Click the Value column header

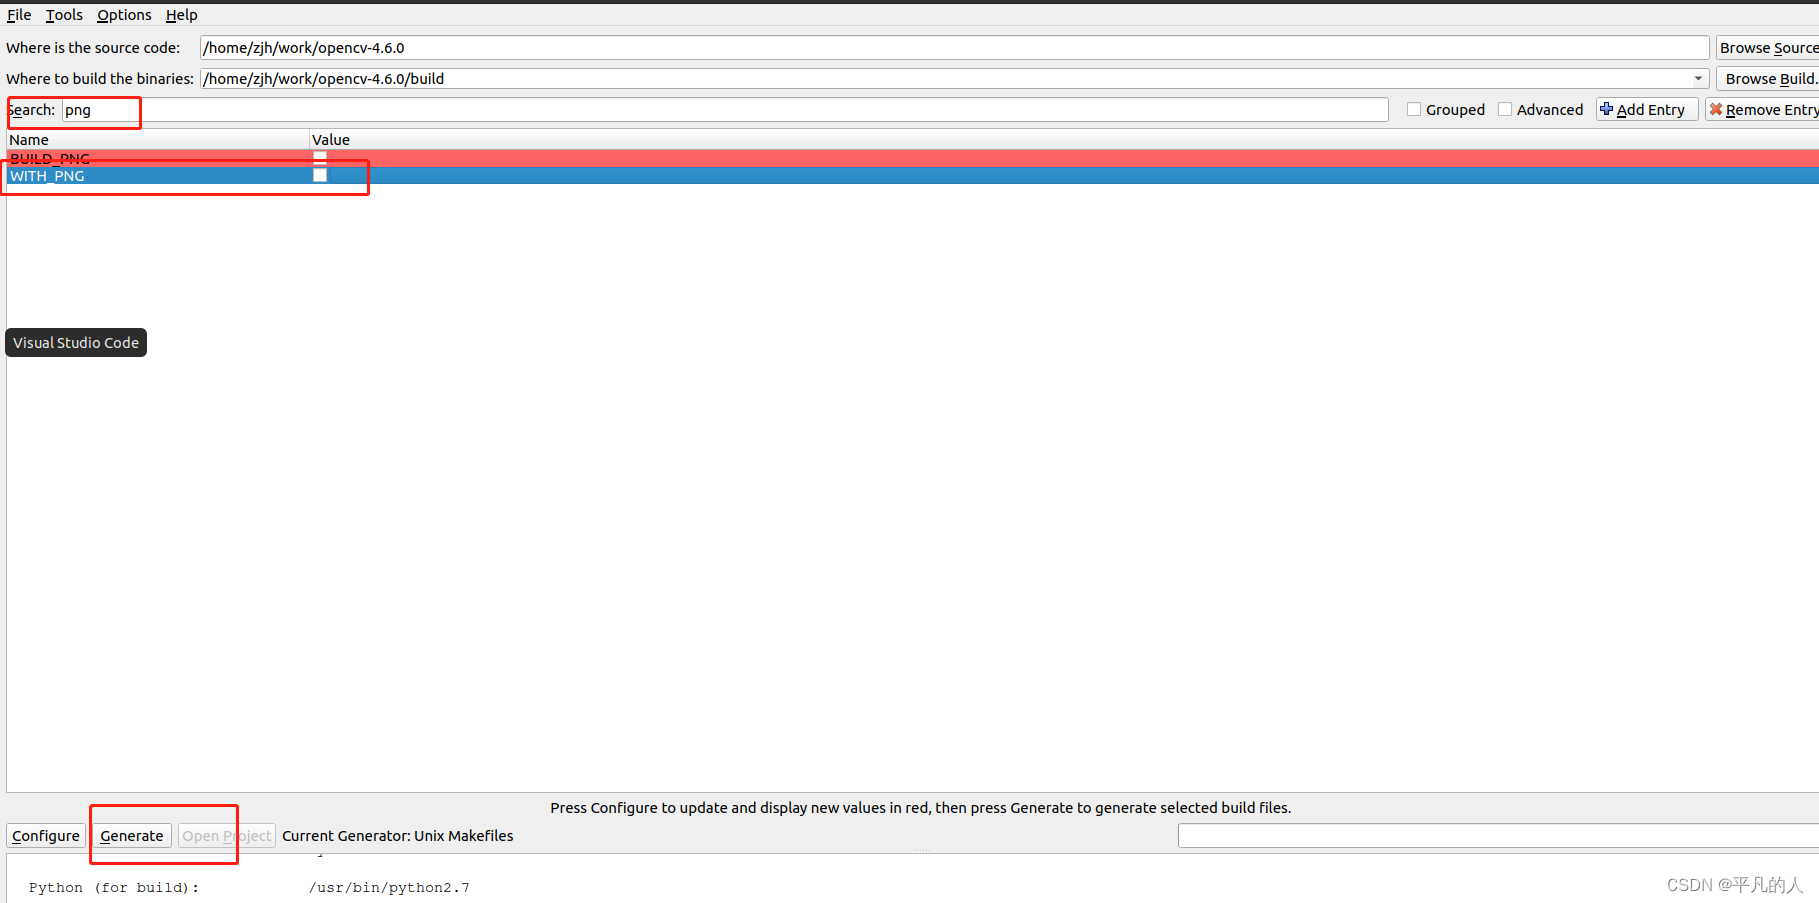click(1064, 140)
